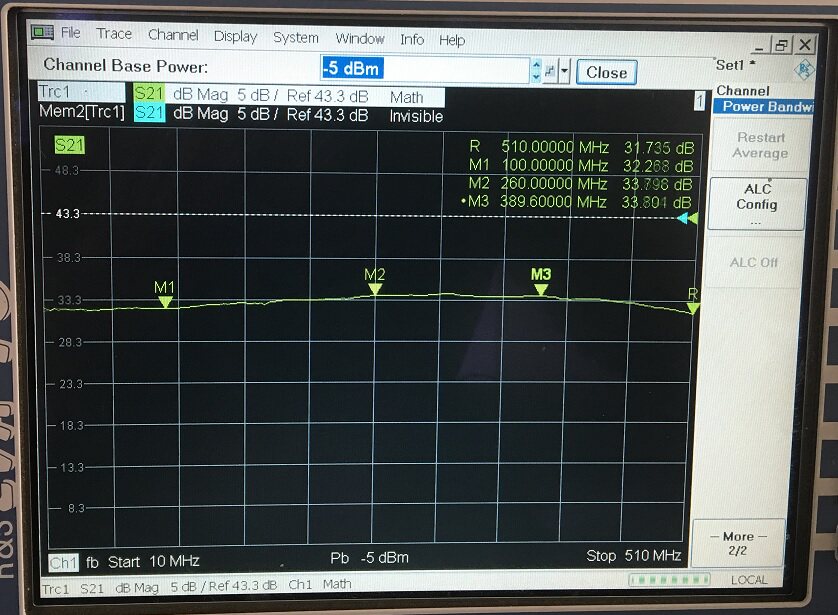Click the green S21 label on Trc1 line
This screenshot has width=838, height=615.
149,93
